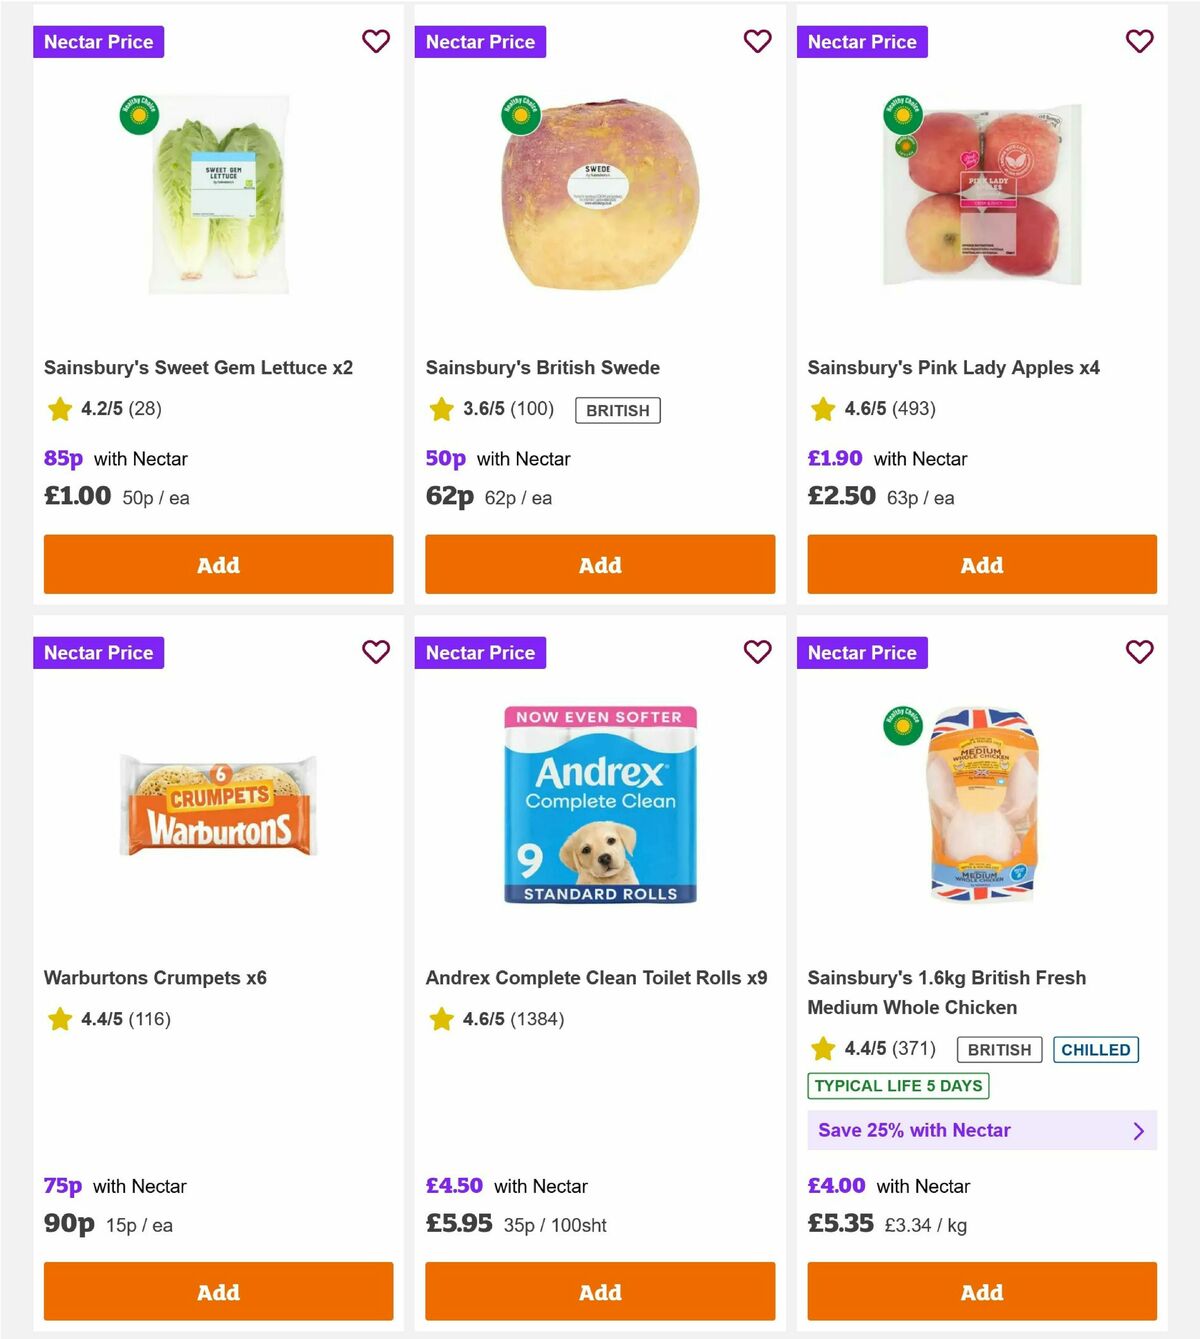Expand the Save 25% with Nectar offer

click(x=982, y=1130)
